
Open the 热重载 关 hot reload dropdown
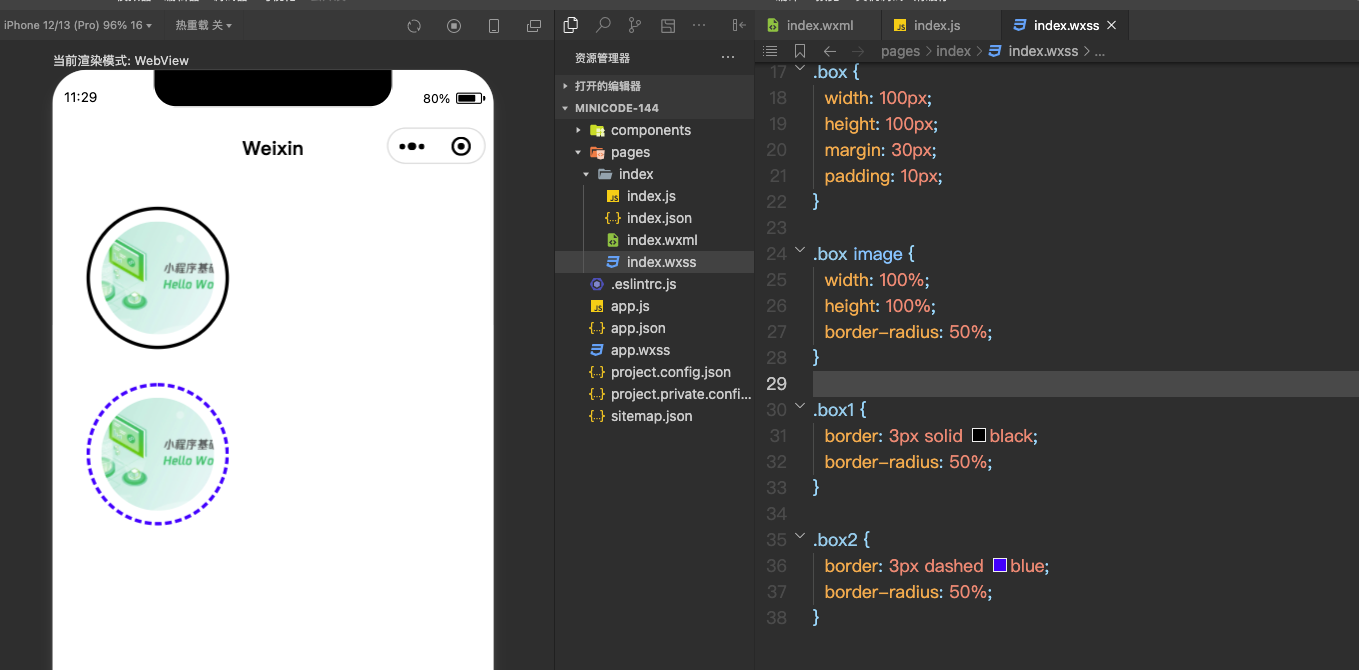tap(204, 25)
